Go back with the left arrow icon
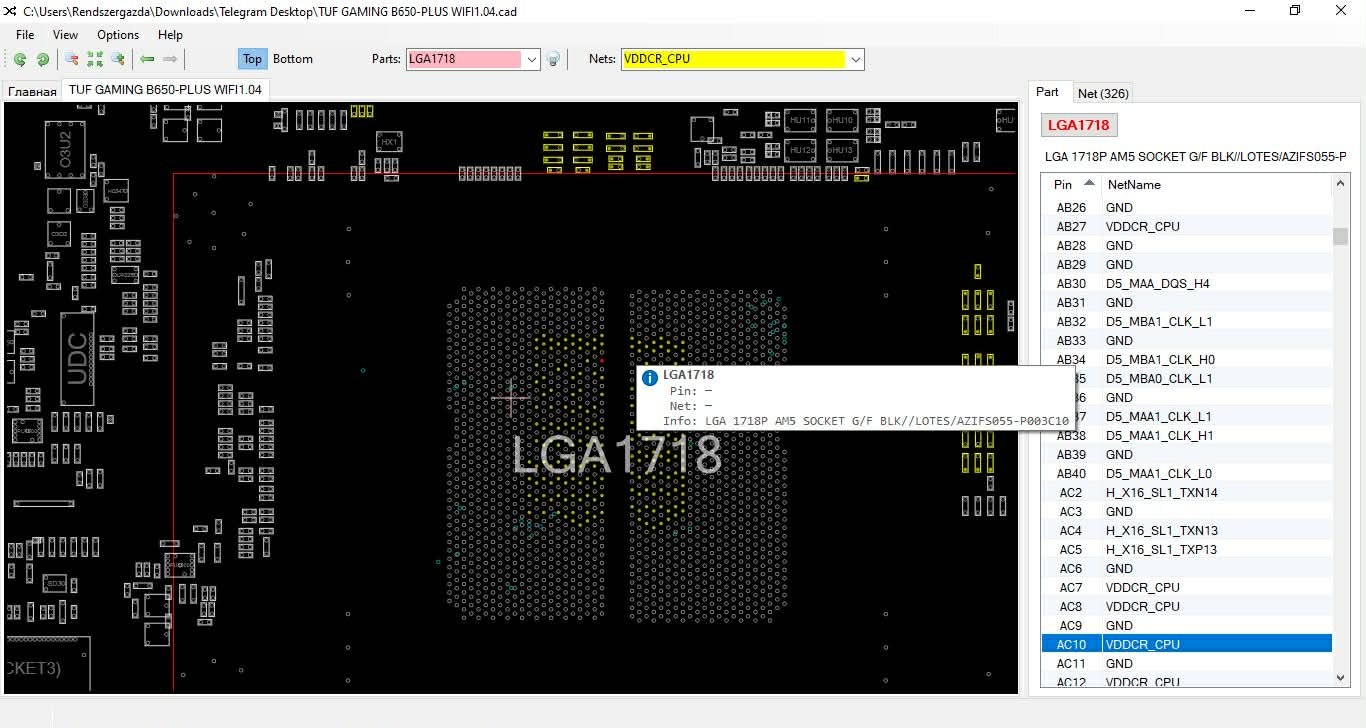Viewport: 1366px width, 728px height. point(147,59)
